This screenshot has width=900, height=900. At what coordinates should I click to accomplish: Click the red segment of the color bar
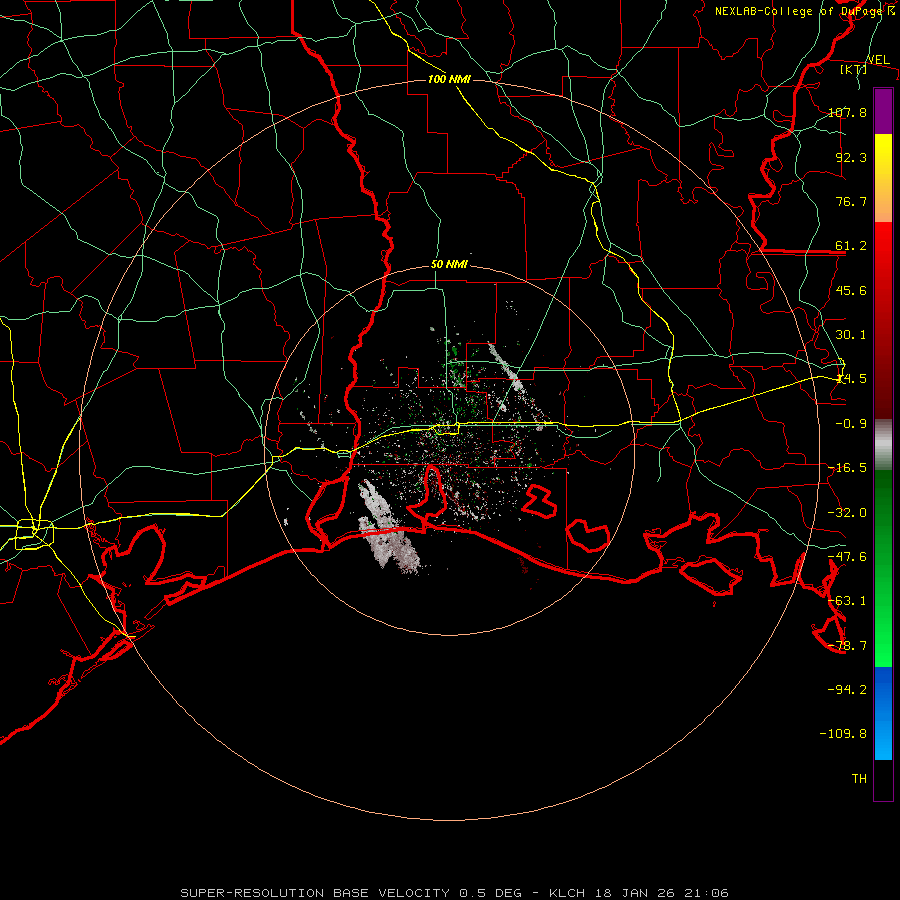883,320
